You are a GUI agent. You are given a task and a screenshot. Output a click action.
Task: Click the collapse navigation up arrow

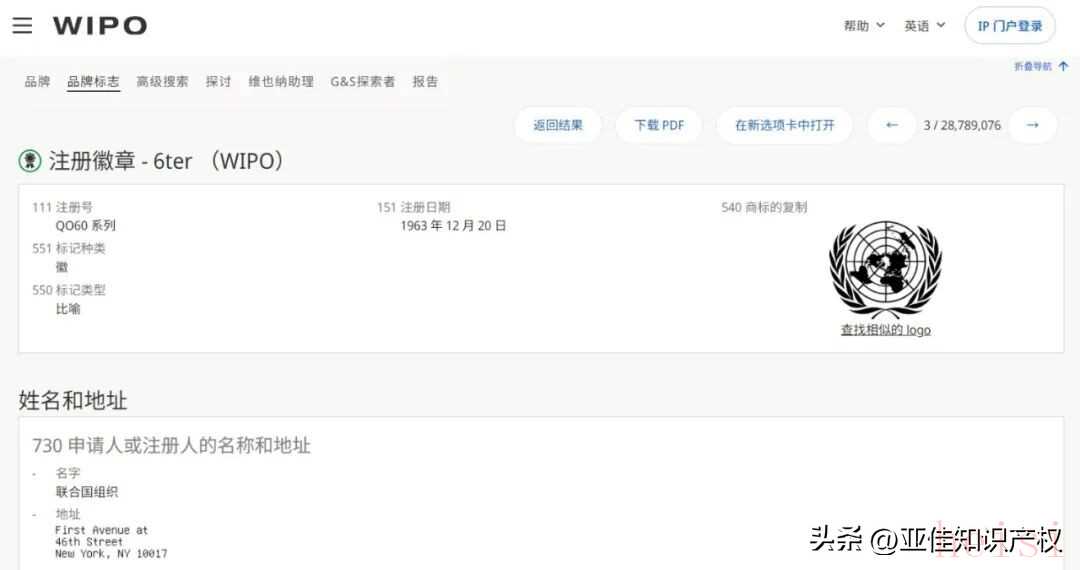click(x=1063, y=66)
